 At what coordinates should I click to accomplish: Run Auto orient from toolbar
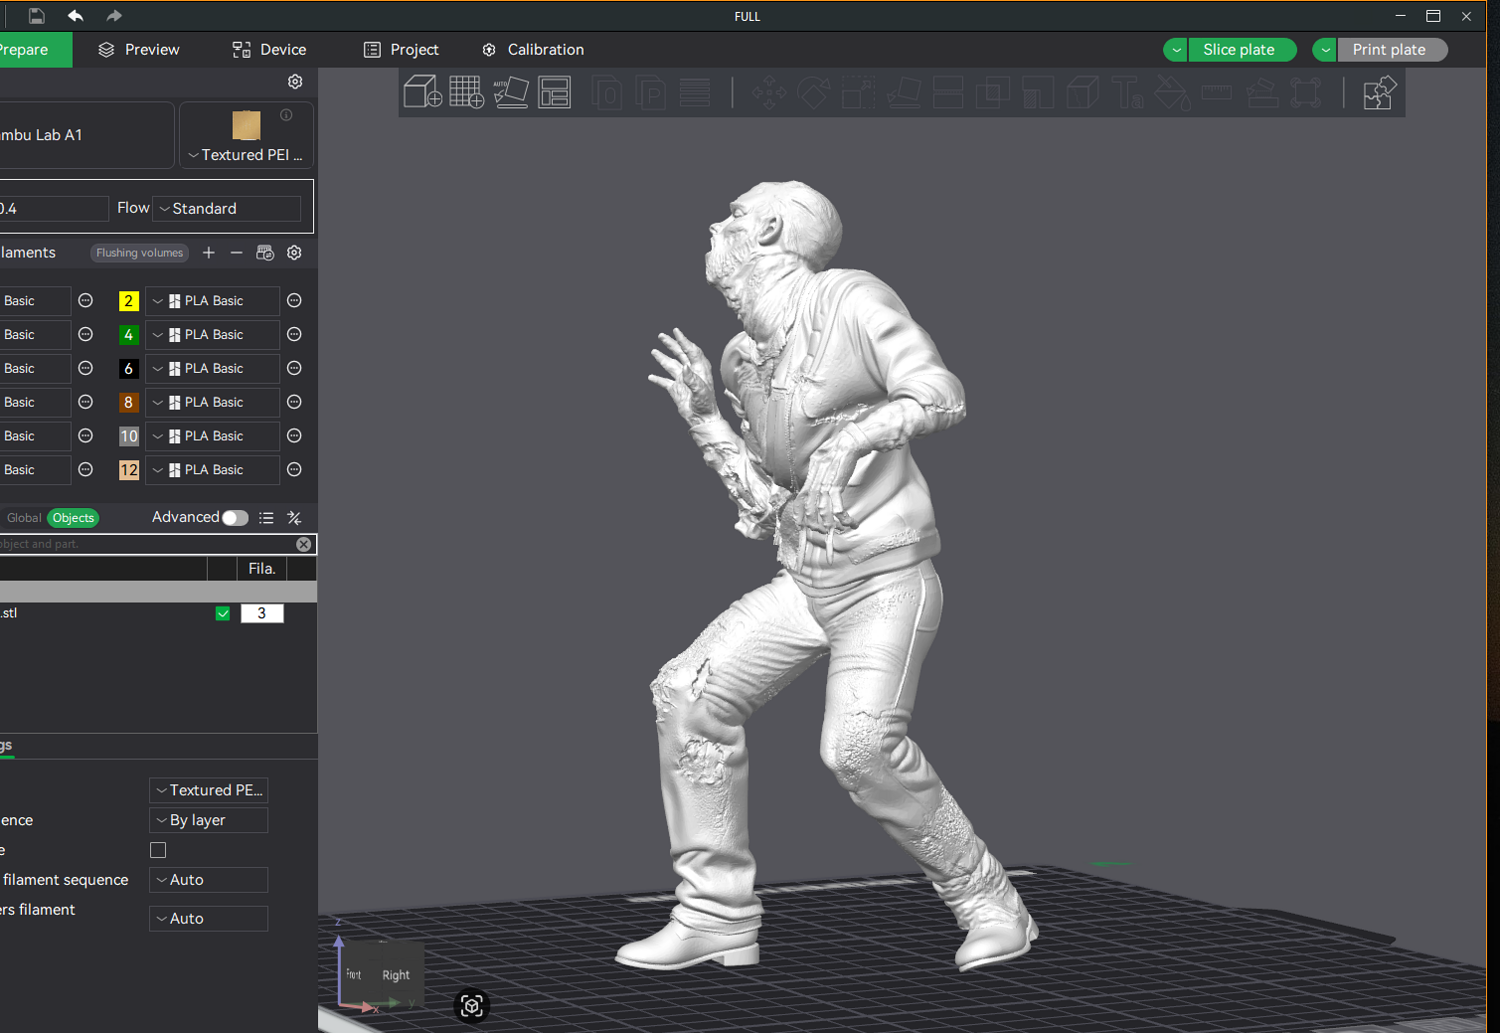[x=511, y=93]
